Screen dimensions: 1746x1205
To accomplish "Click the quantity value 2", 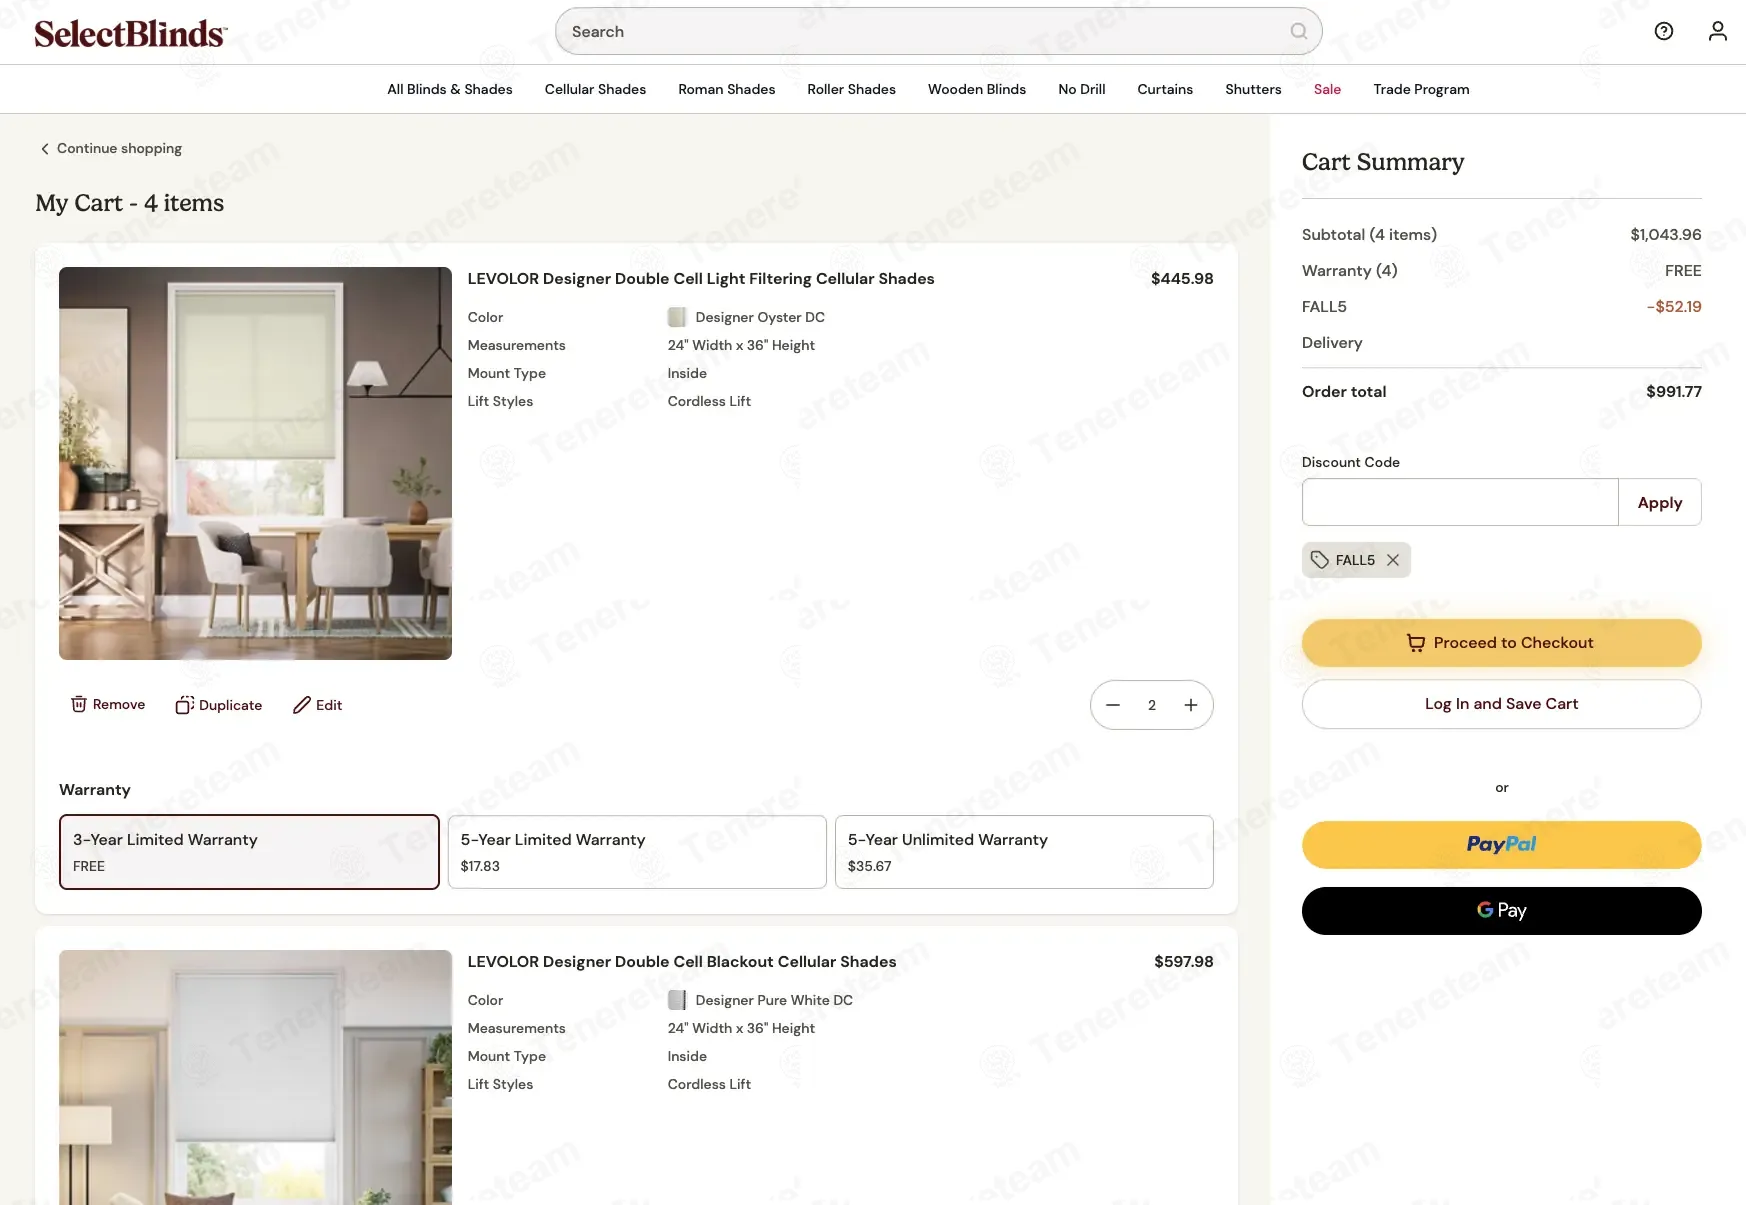I will pyautogui.click(x=1152, y=705).
